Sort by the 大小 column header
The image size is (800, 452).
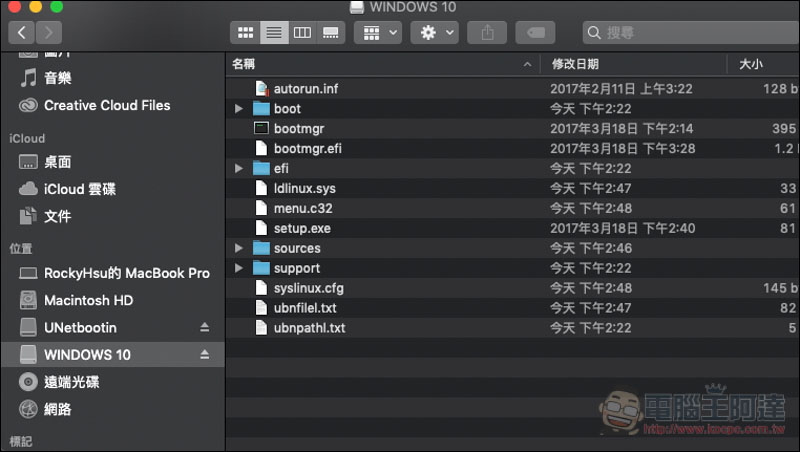763,64
